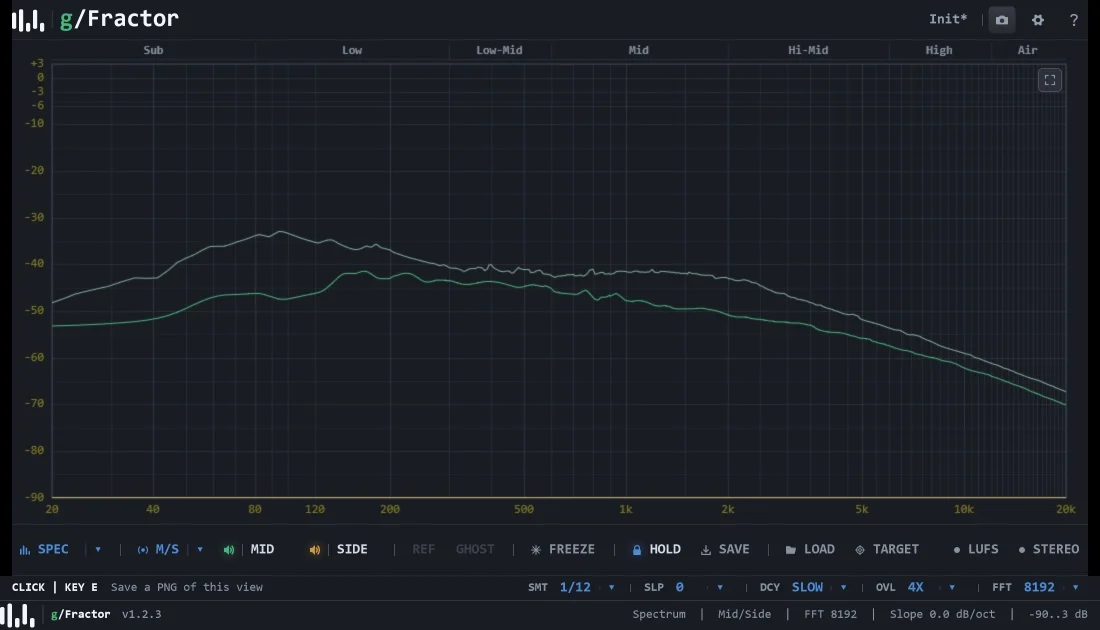Open settings with the gear icon
1100x630 pixels.
tap(1038, 20)
